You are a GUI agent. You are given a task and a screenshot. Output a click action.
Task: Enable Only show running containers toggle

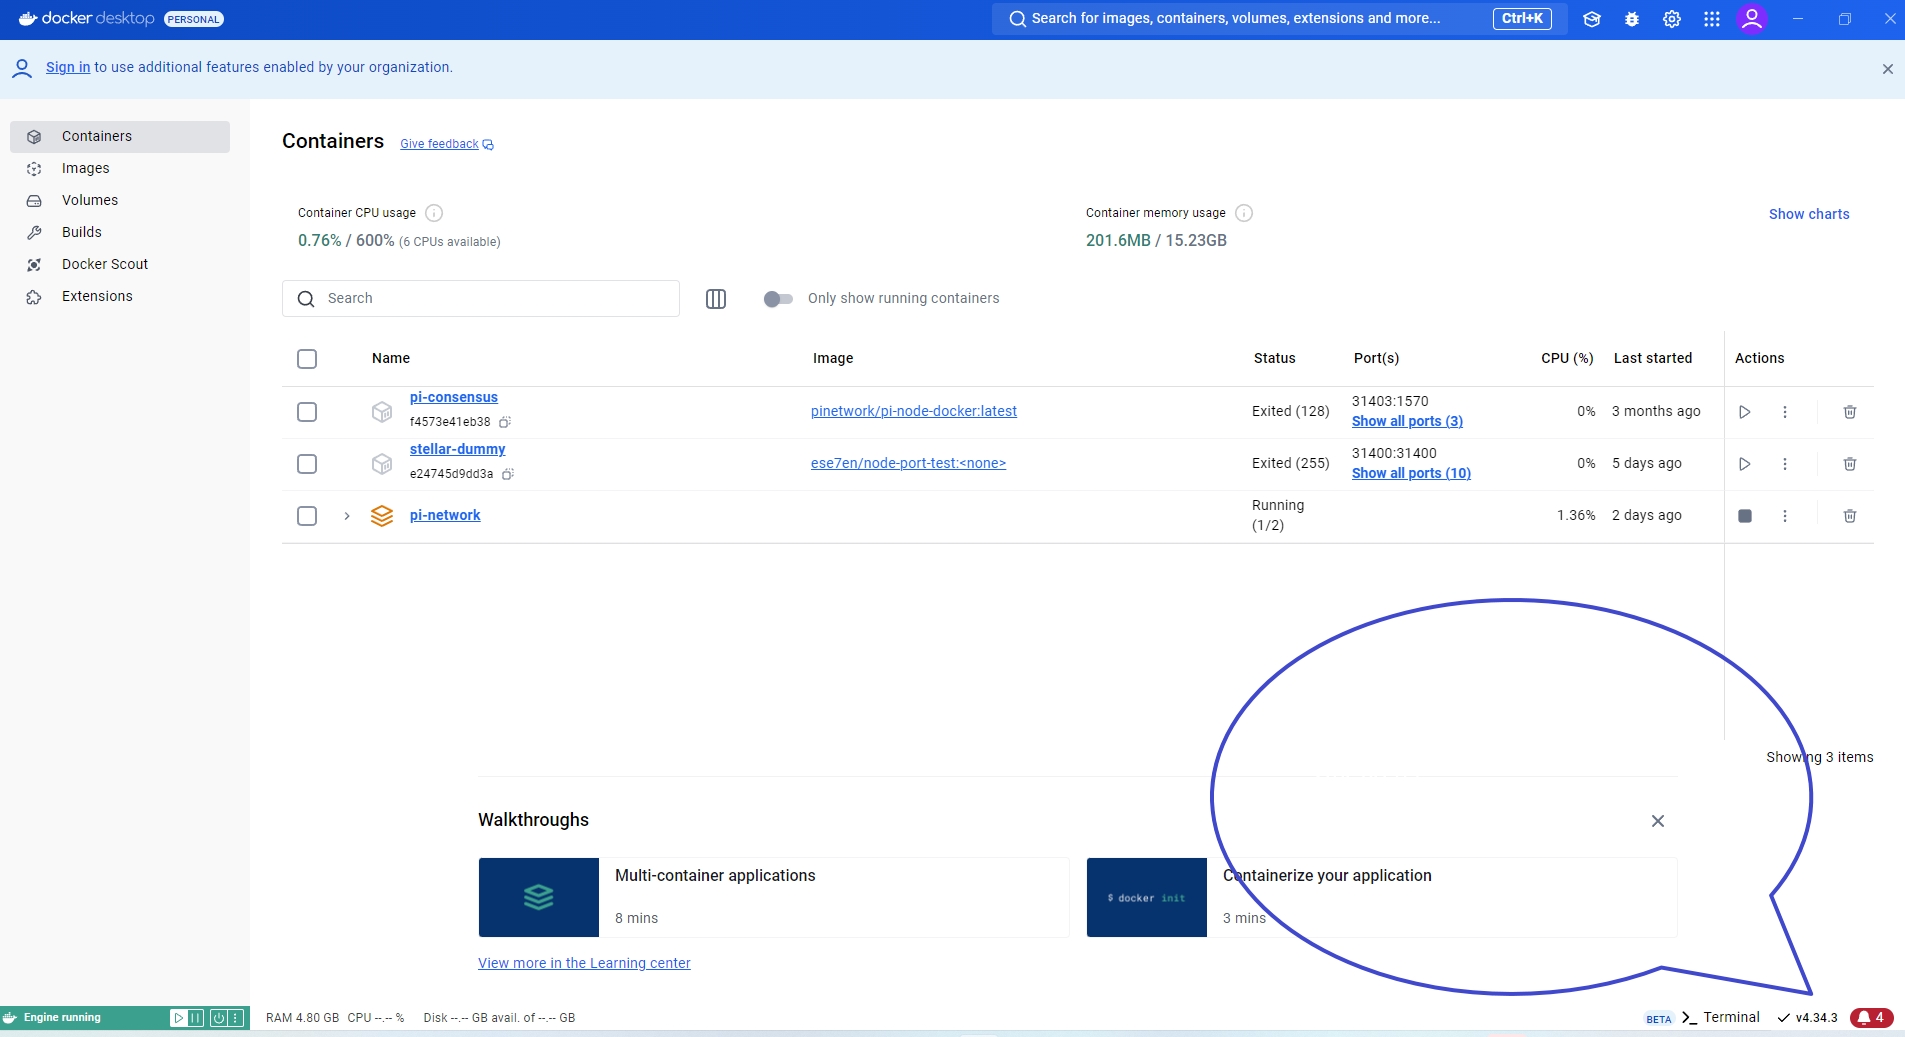click(778, 299)
